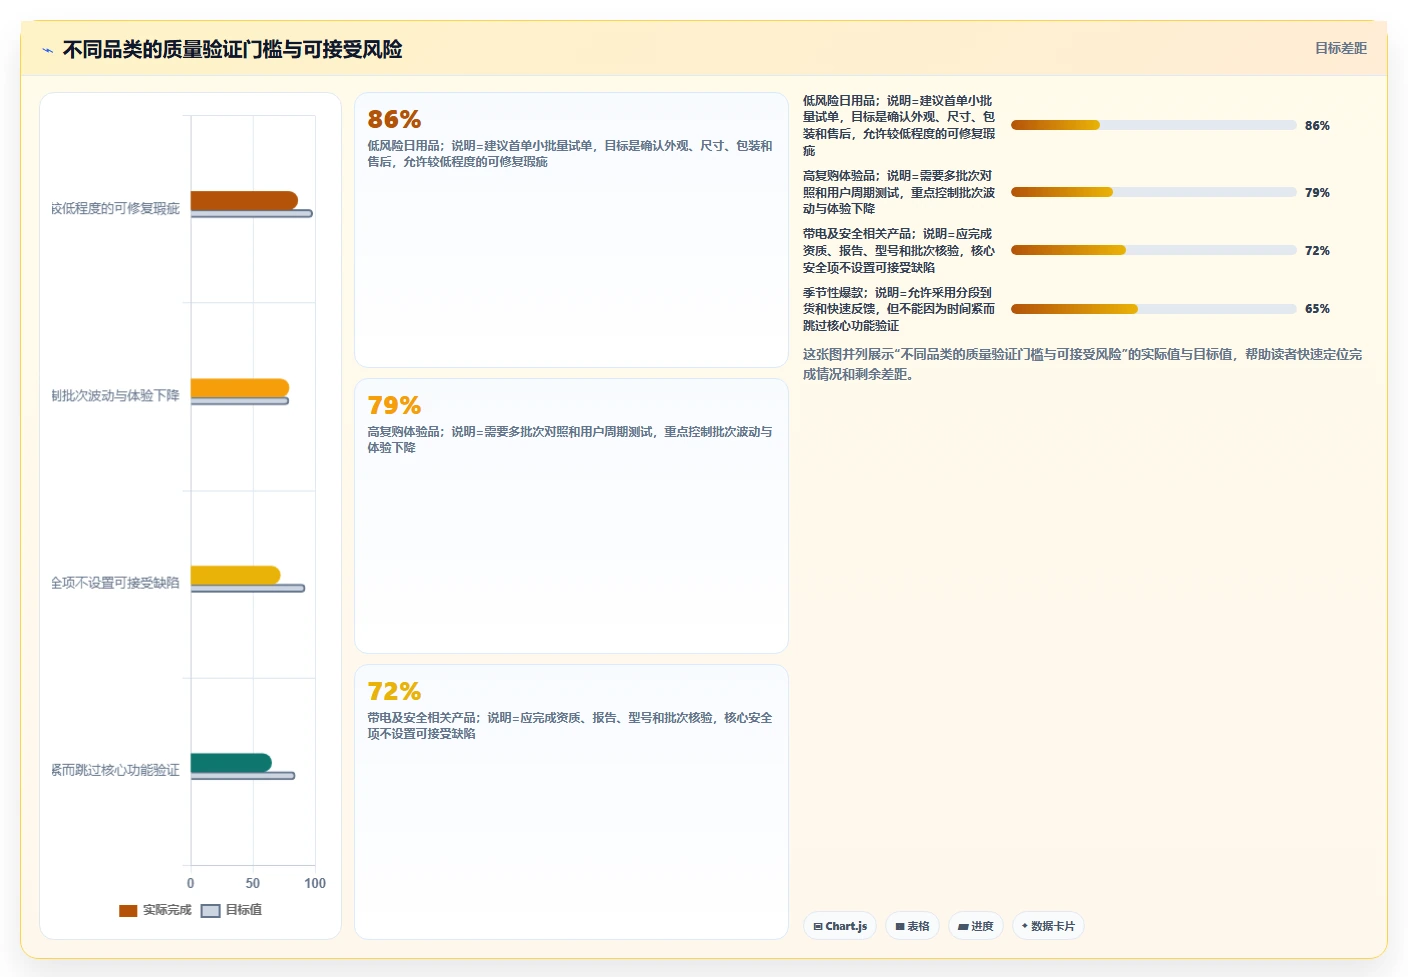Click the 高复购体验品 progress row label
This screenshot has height=977, width=1408.
click(899, 192)
